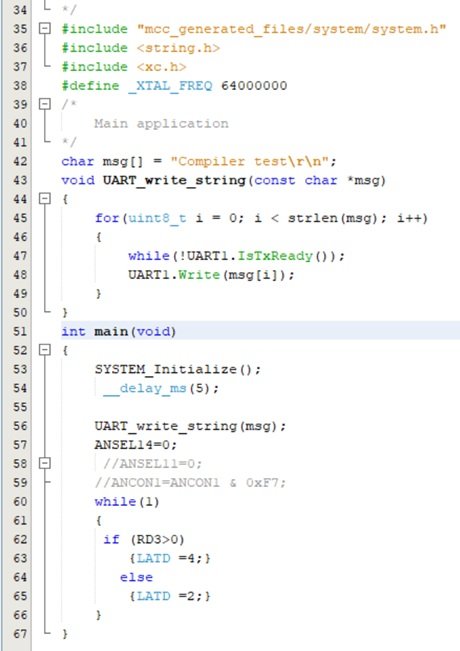Image resolution: width=460 pixels, height=651 pixels.
Task: Collapse the commented code fold at line 58
Action: coord(44,463)
